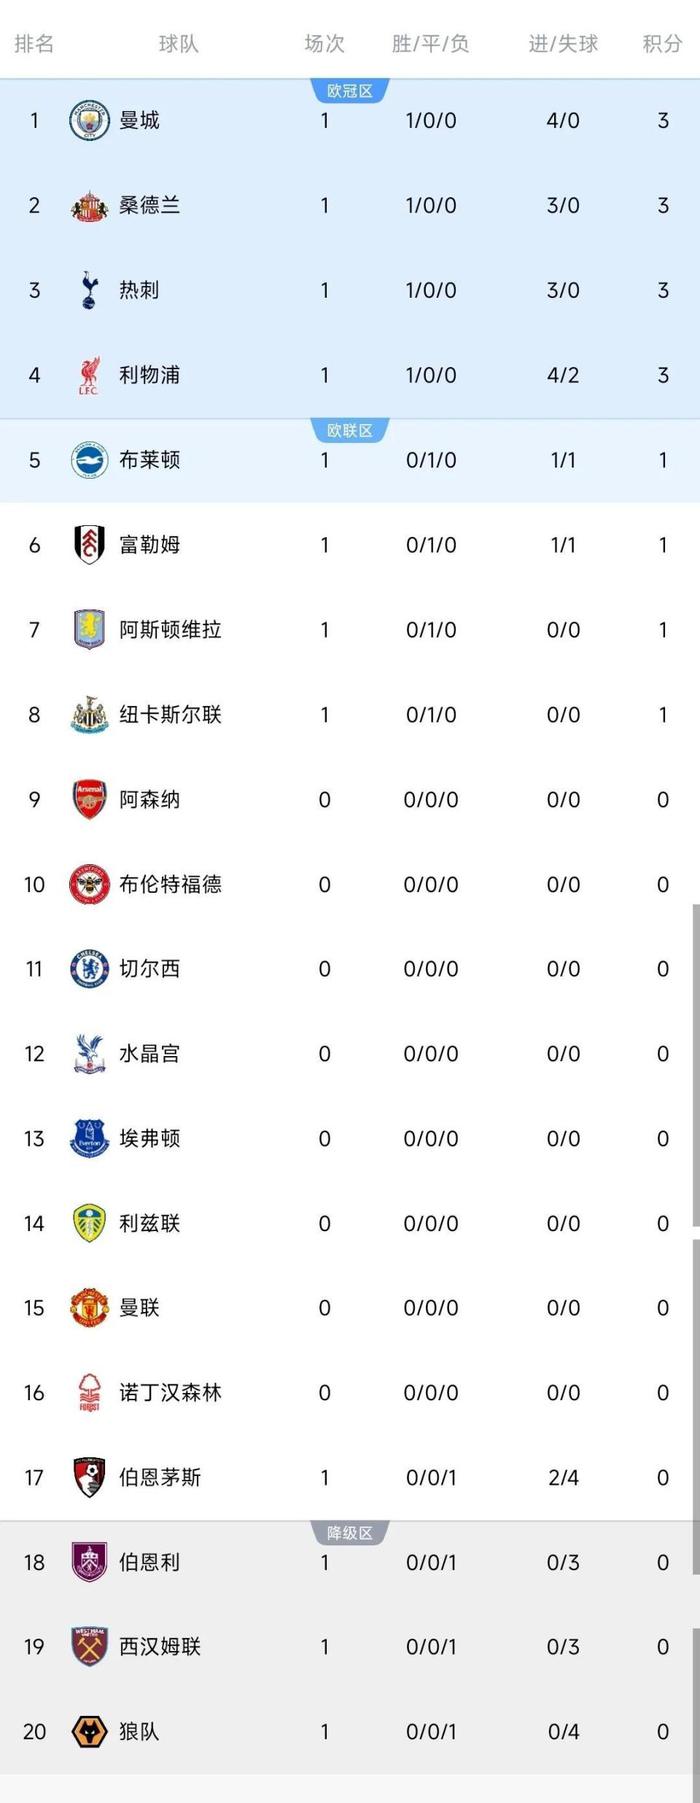Open the Wolves wolf-head logo
This screenshot has height=1803, width=700.
[89, 1732]
